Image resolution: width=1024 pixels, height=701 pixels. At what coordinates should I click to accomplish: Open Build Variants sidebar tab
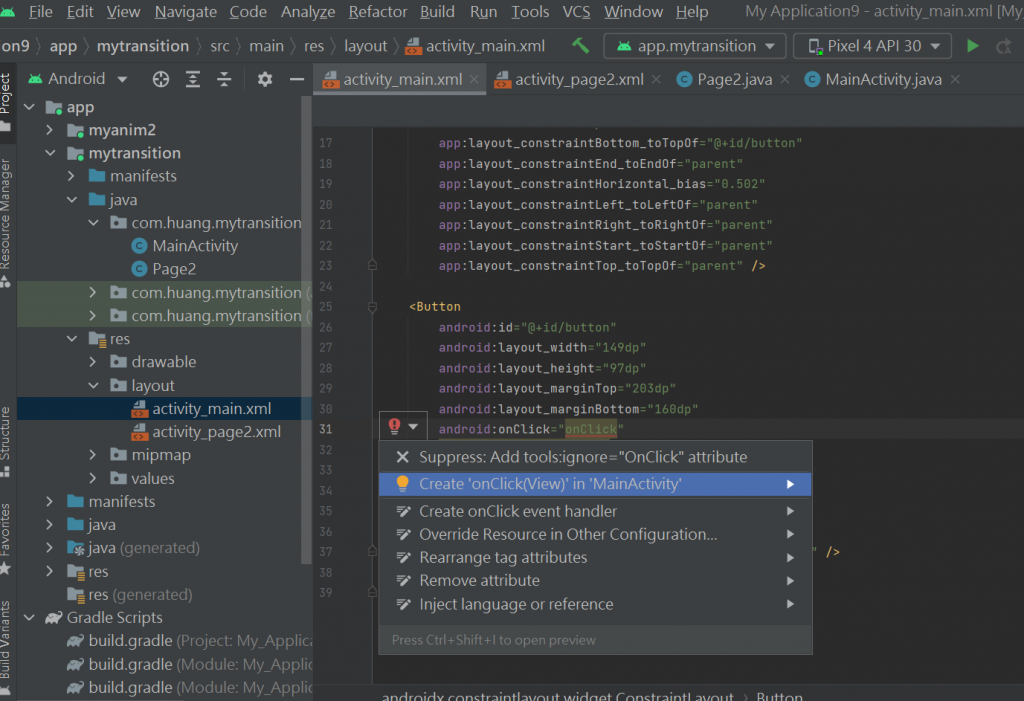[6, 647]
